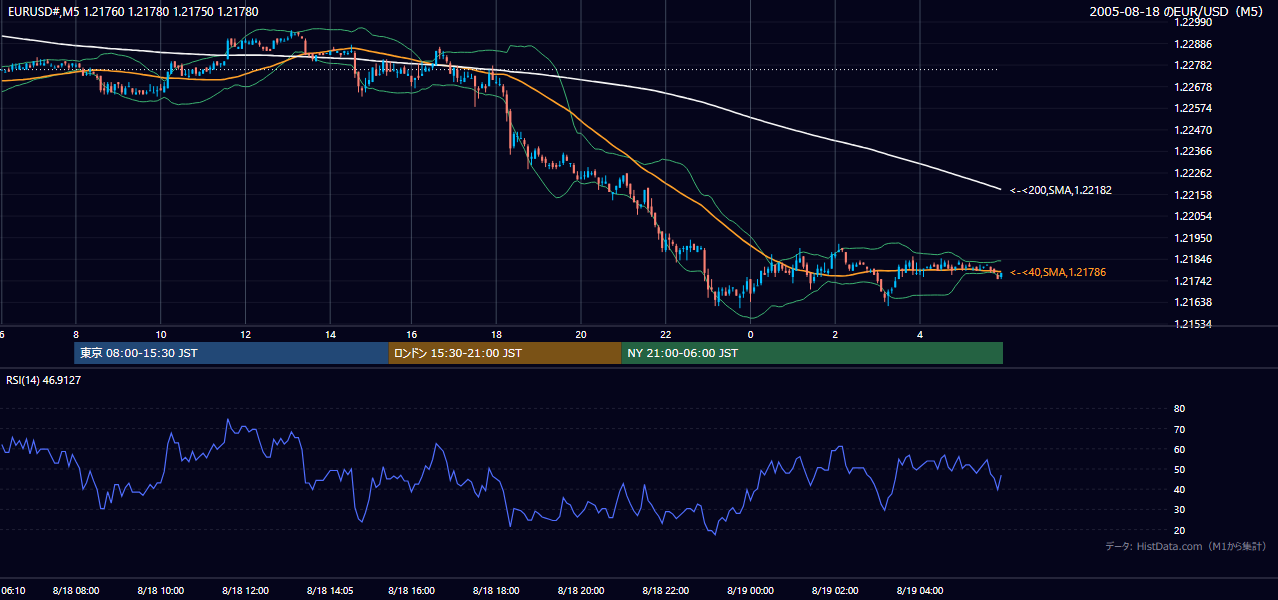Click the RSI(14) 46.9127 indicator label
Viewport: 1278px width, 600px height.
tap(43, 380)
